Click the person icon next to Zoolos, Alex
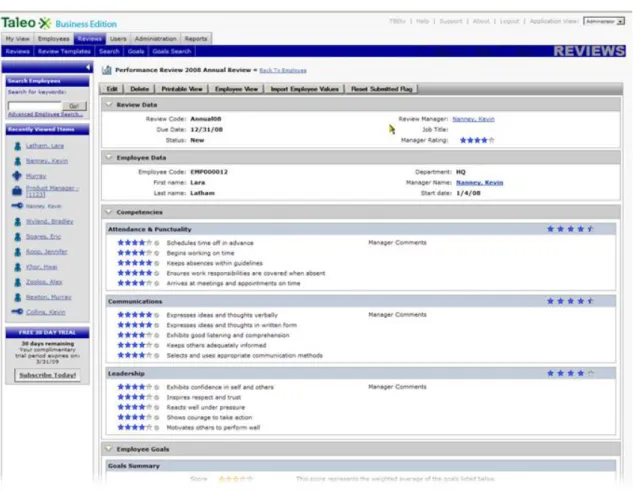 (x=17, y=282)
